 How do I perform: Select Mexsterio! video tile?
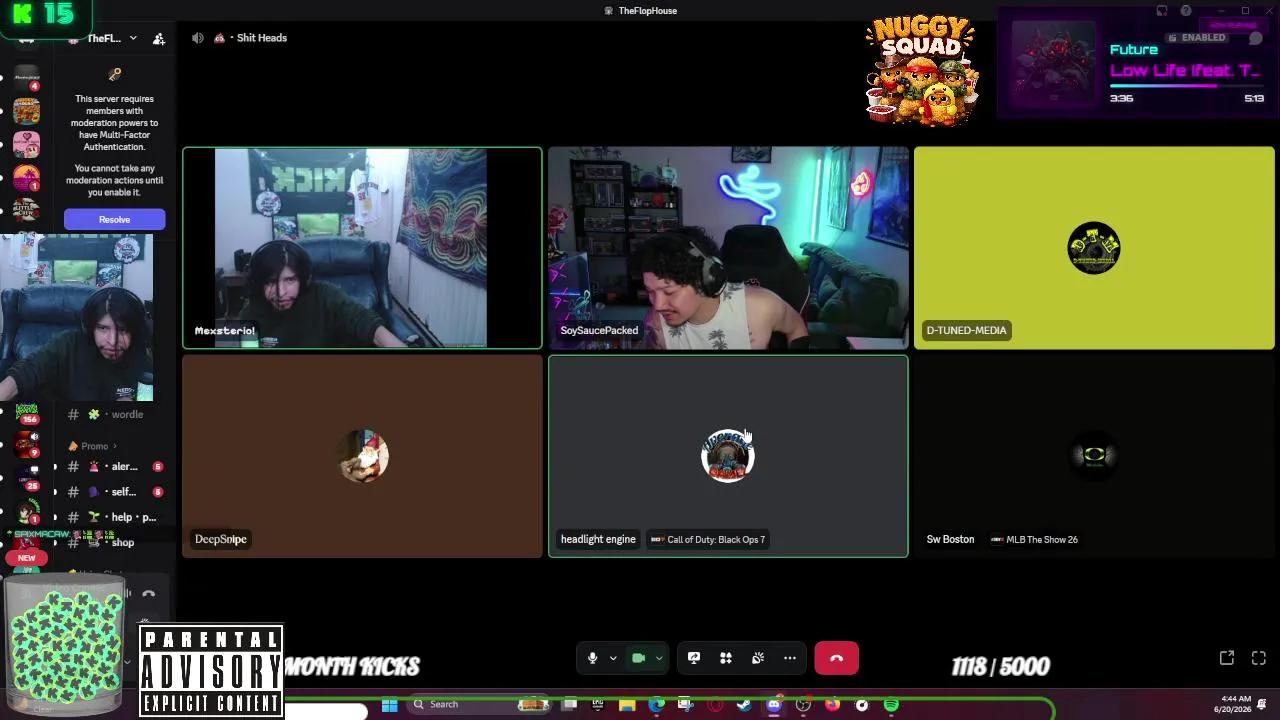pos(362,248)
